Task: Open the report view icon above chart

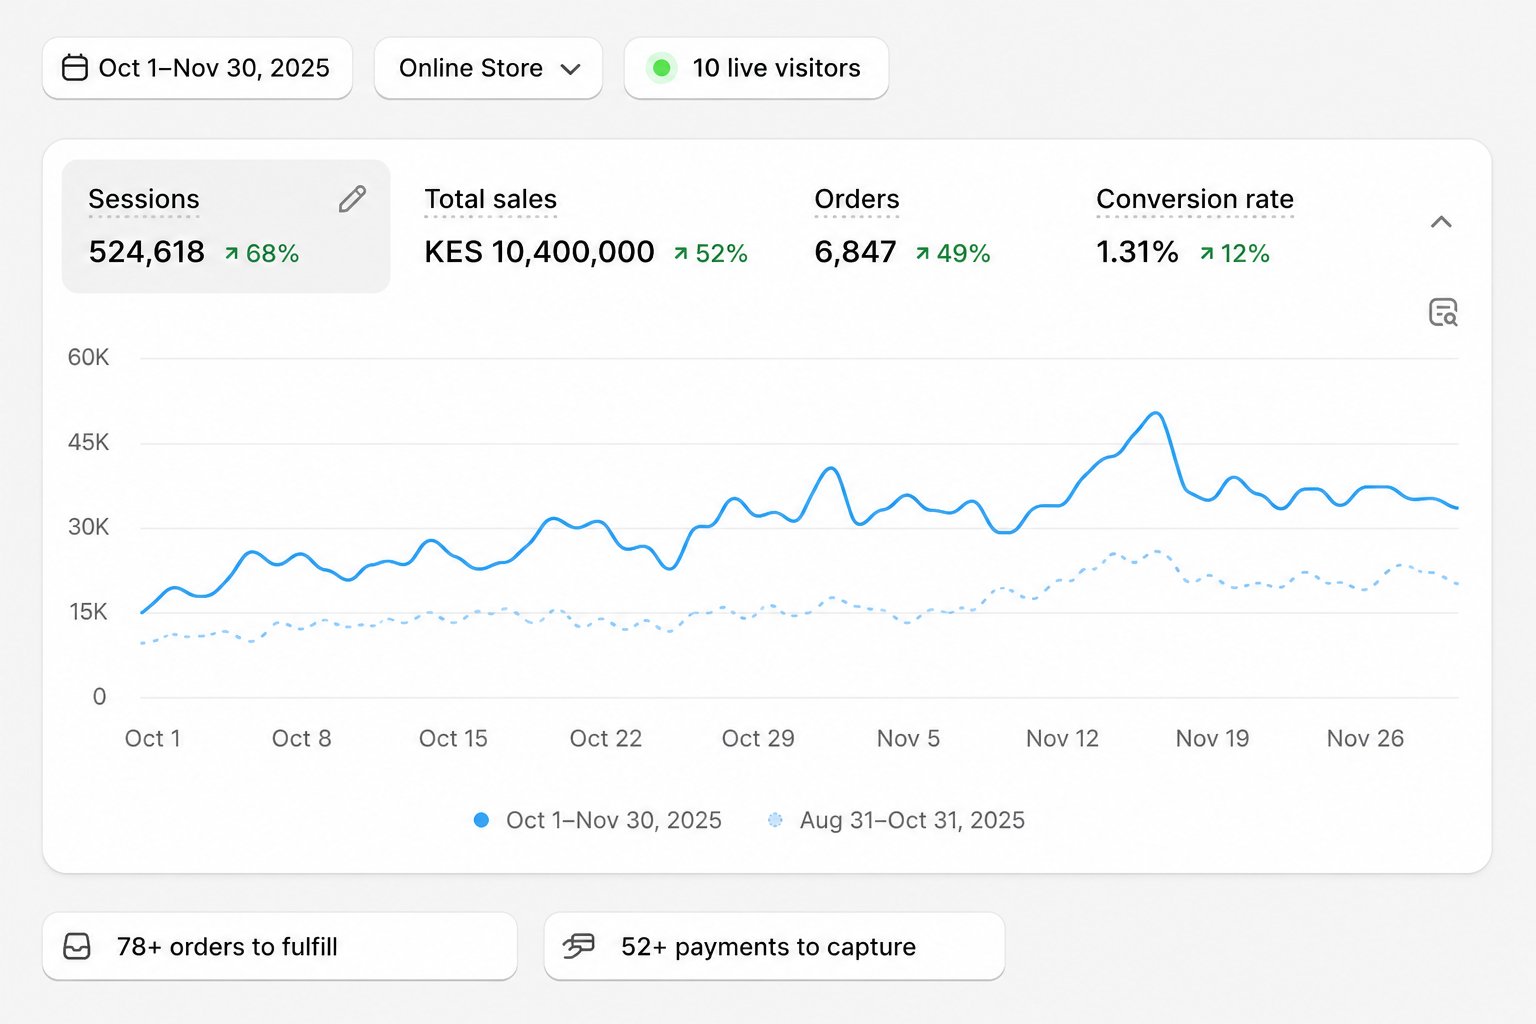Action: tap(1443, 312)
